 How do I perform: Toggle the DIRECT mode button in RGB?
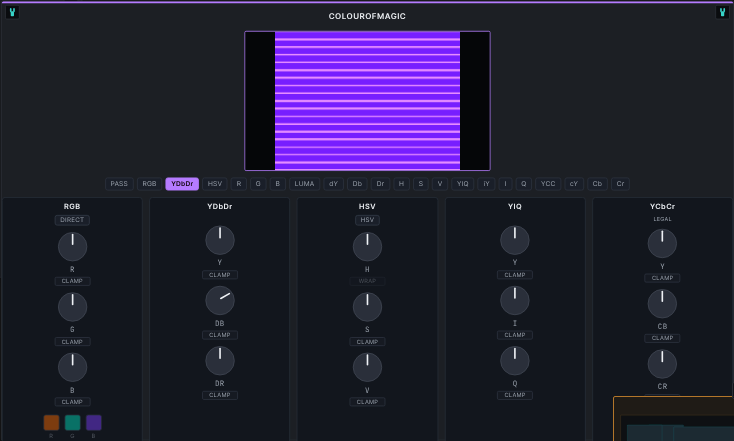coord(72,220)
